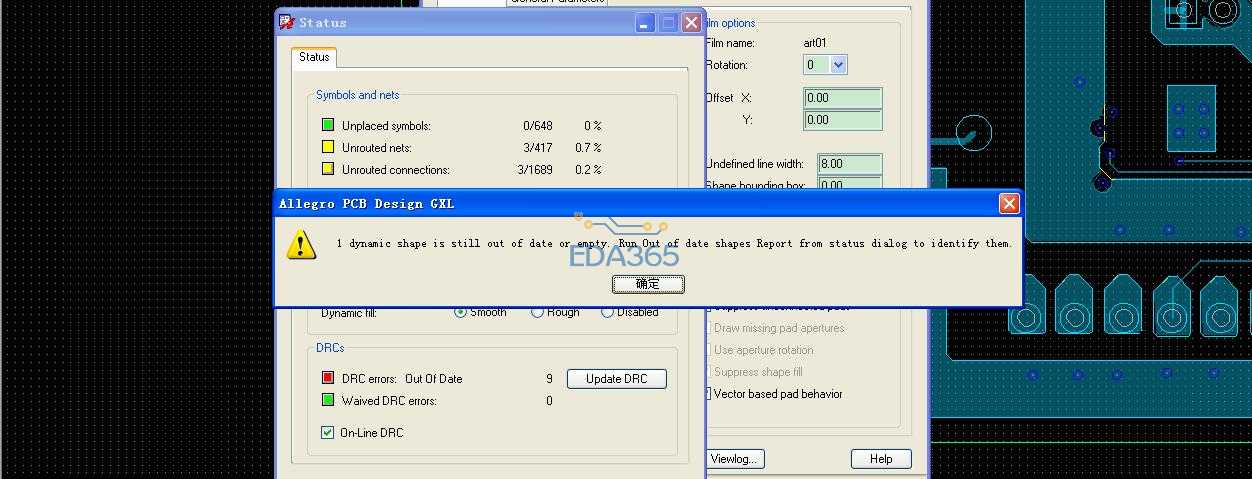Click the green Waived DRC errors indicator
The height and width of the screenshot is (479, 1252).
tap(328, 400)
